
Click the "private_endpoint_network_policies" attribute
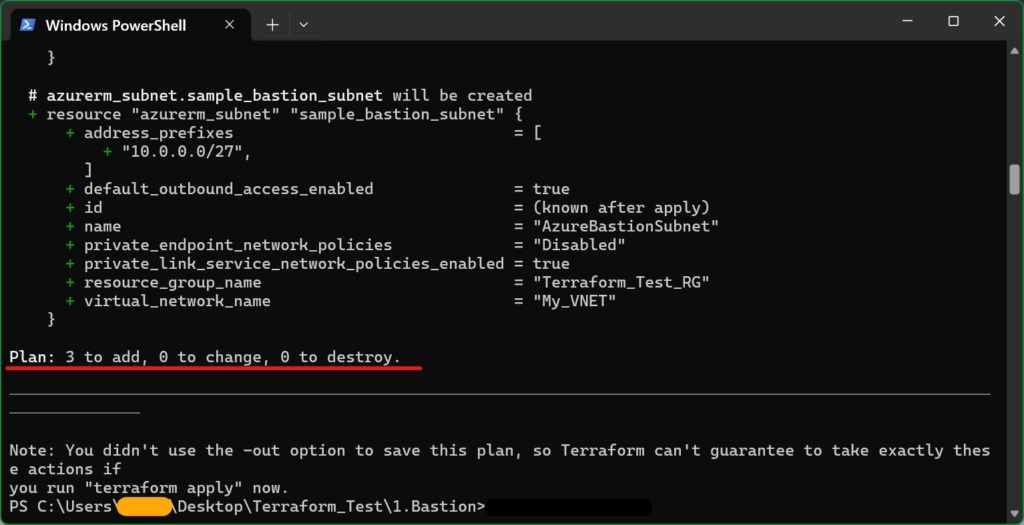coord(238,246)
